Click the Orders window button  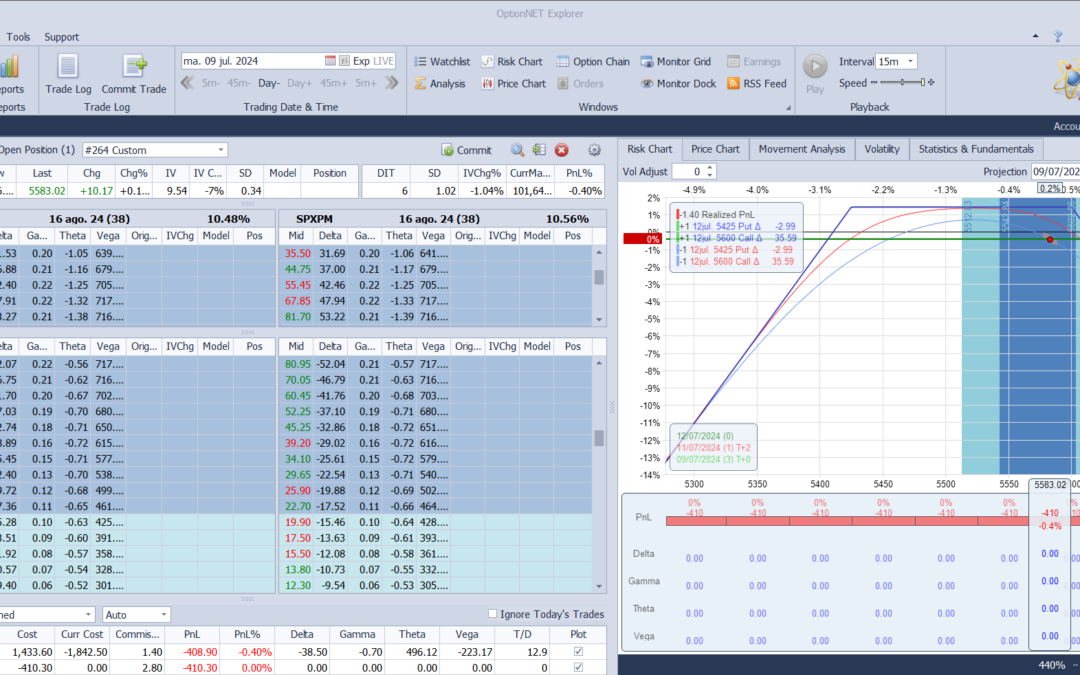(x=580, y=83)
